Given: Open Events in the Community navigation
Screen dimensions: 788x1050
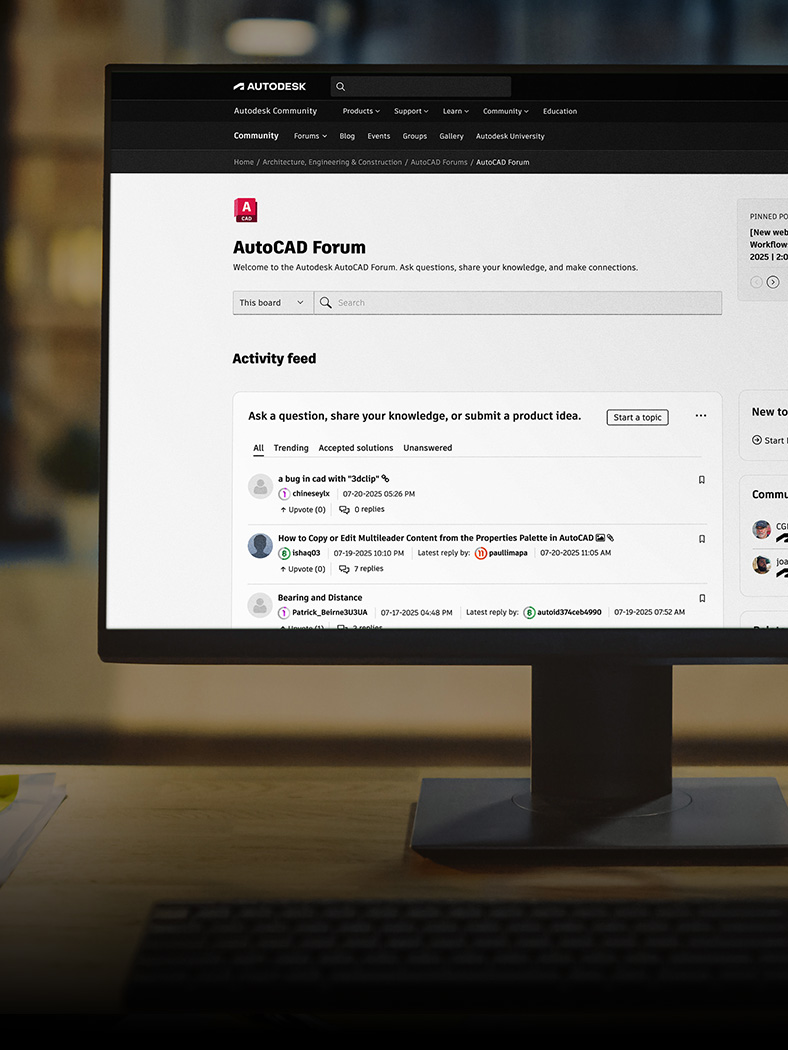Looking at the screenshot, I should [x=378, y=136].
